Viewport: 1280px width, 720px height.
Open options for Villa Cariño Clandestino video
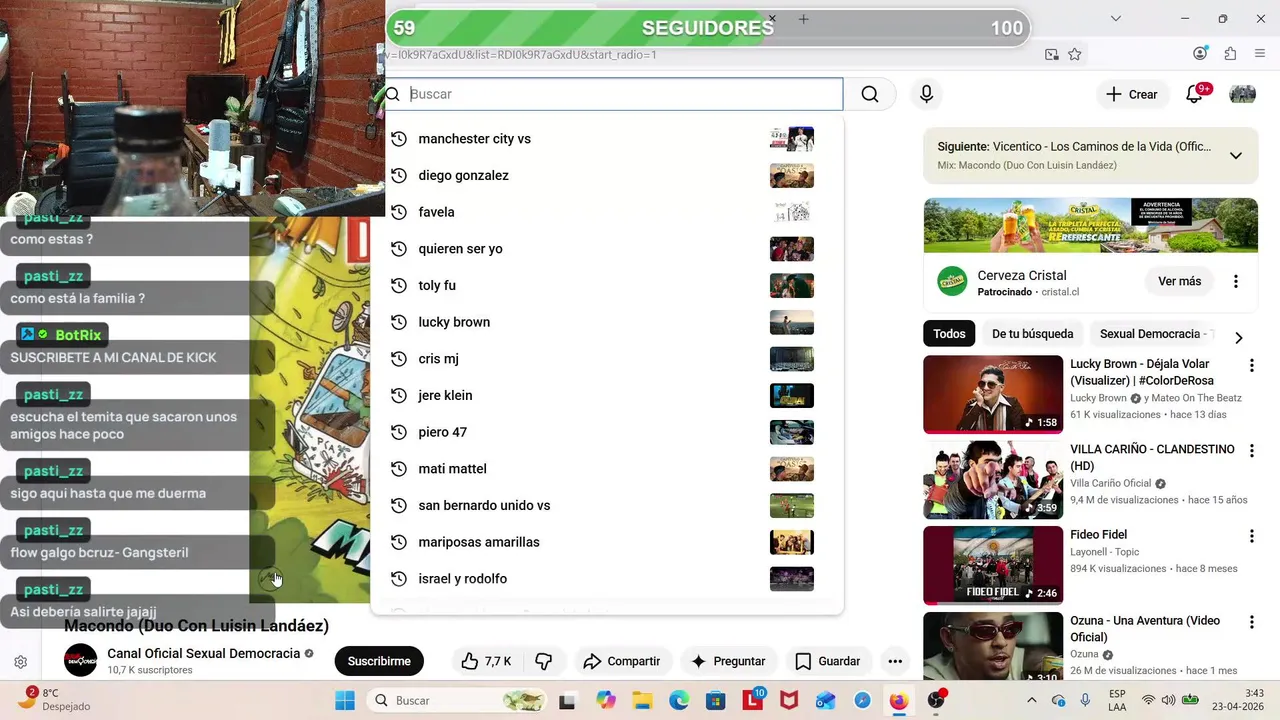[1251, 451]
